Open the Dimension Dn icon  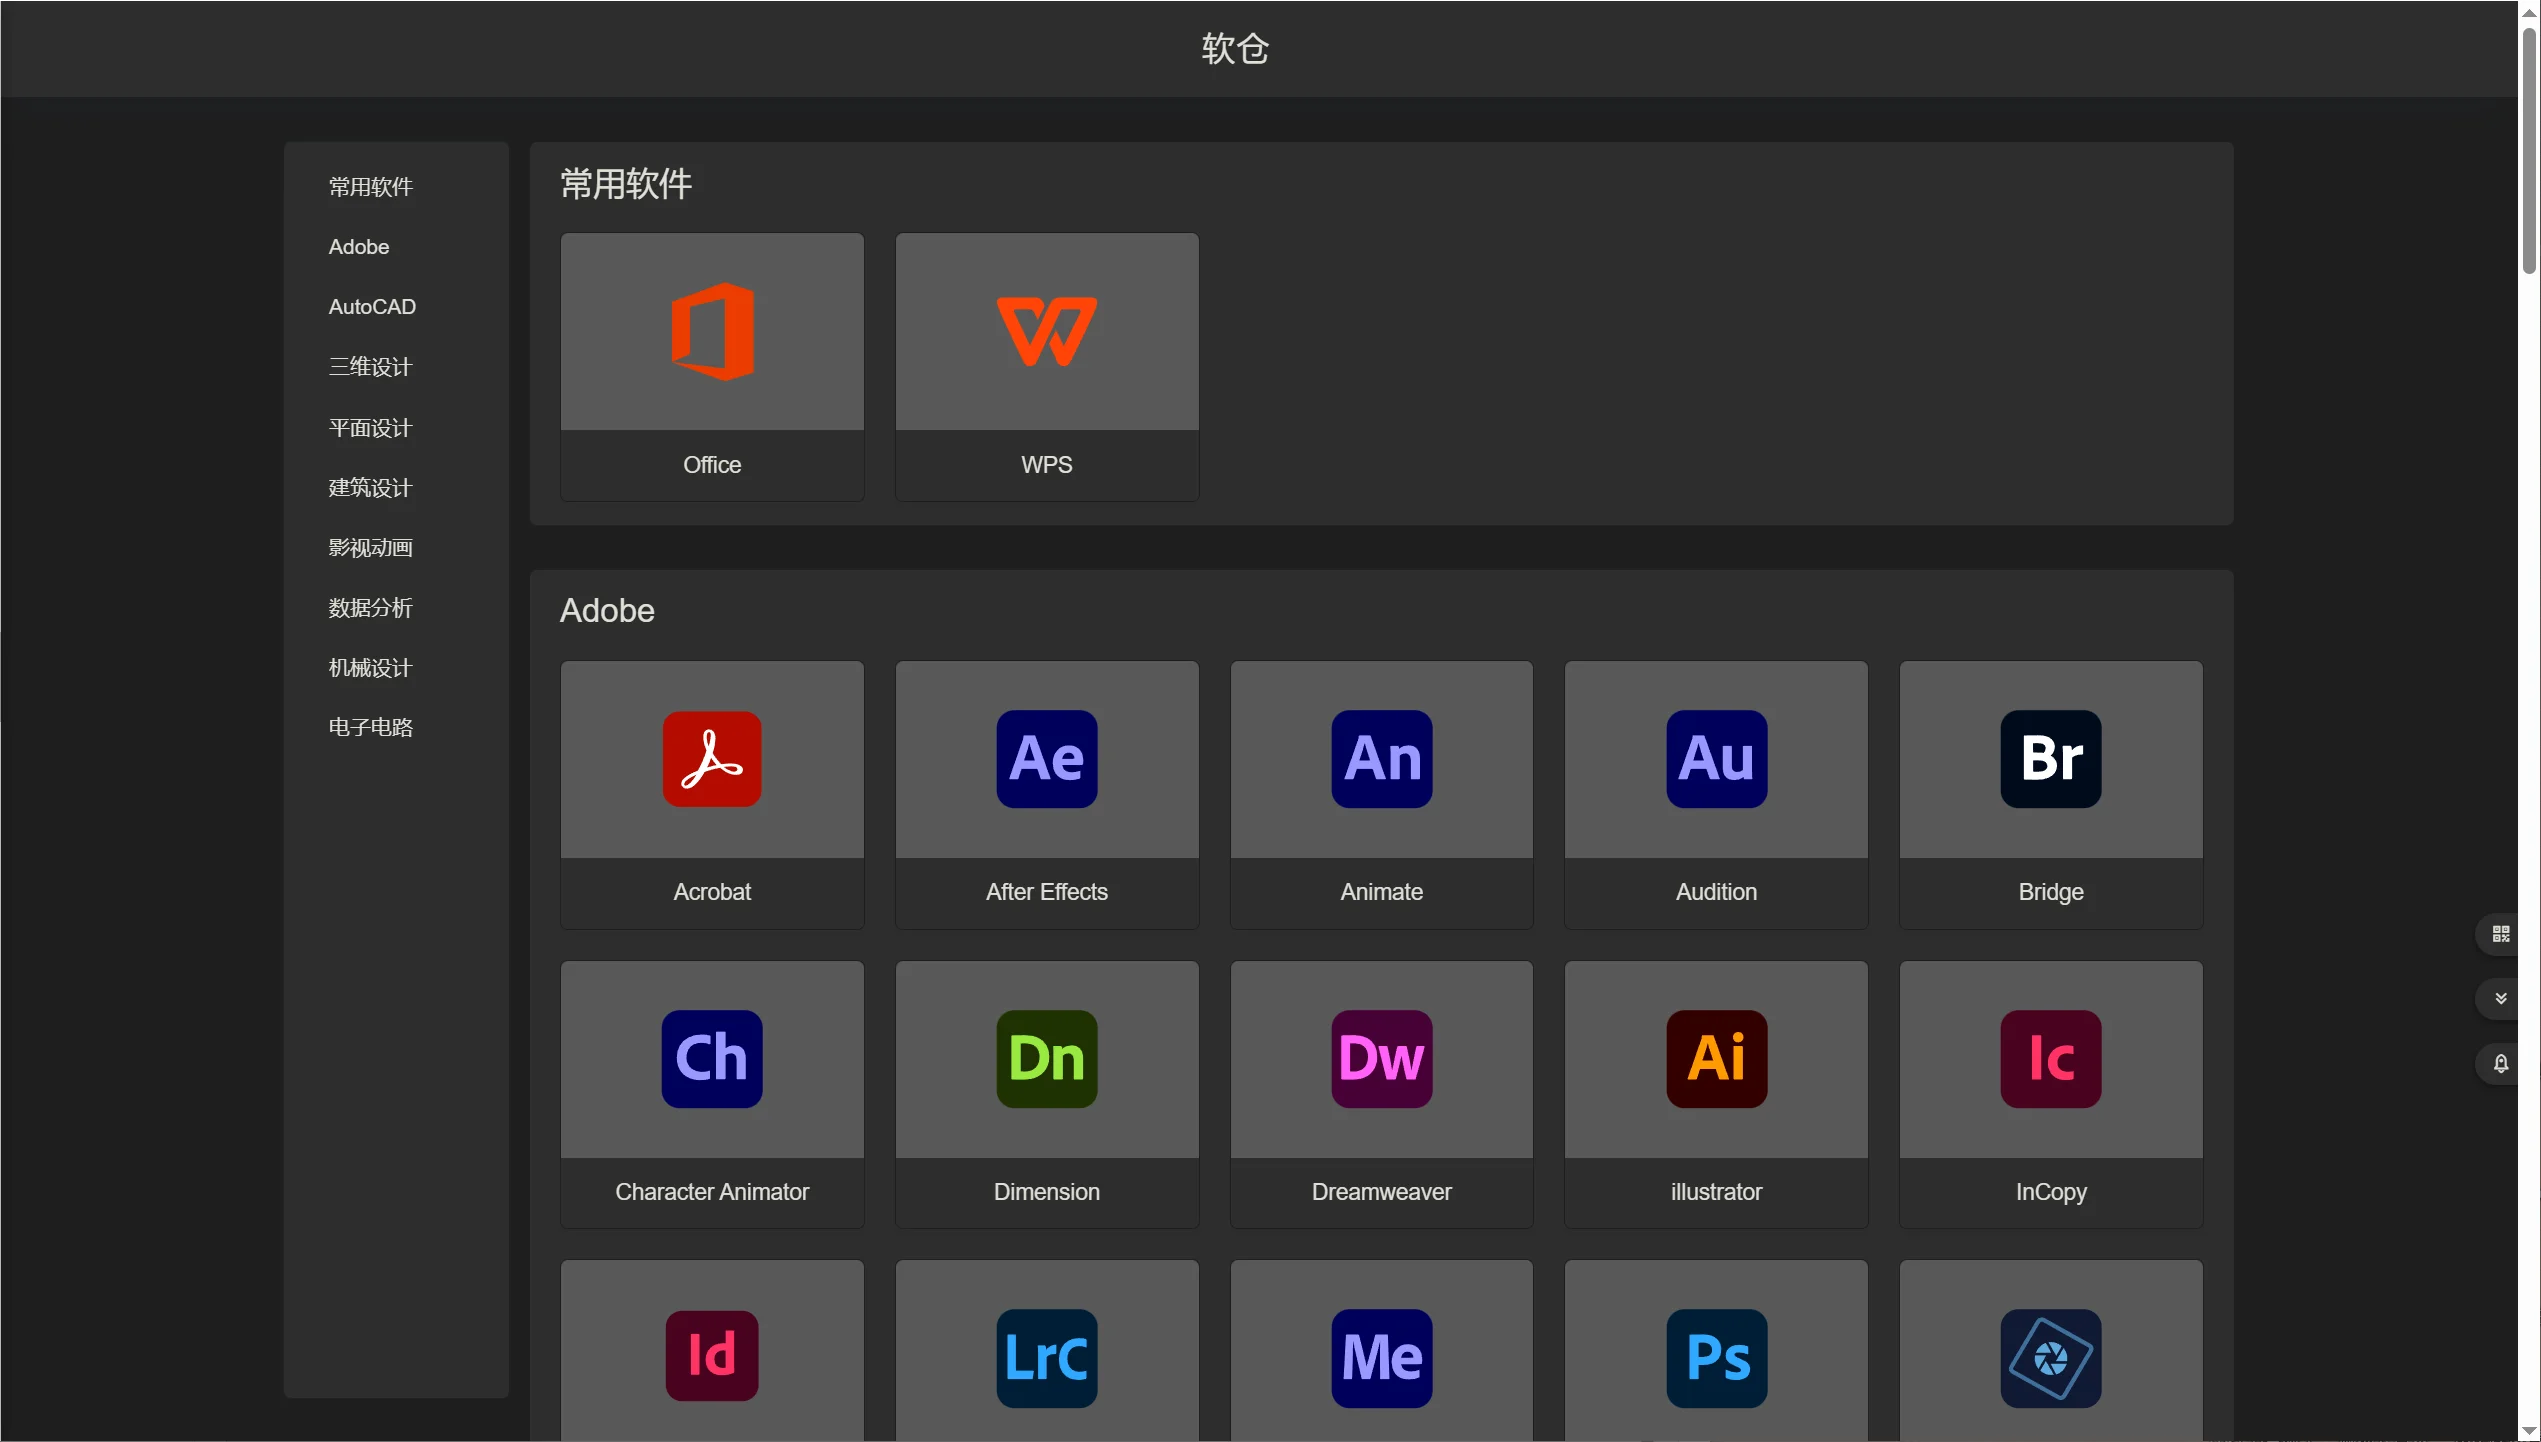click(x=1047, y=1059)
